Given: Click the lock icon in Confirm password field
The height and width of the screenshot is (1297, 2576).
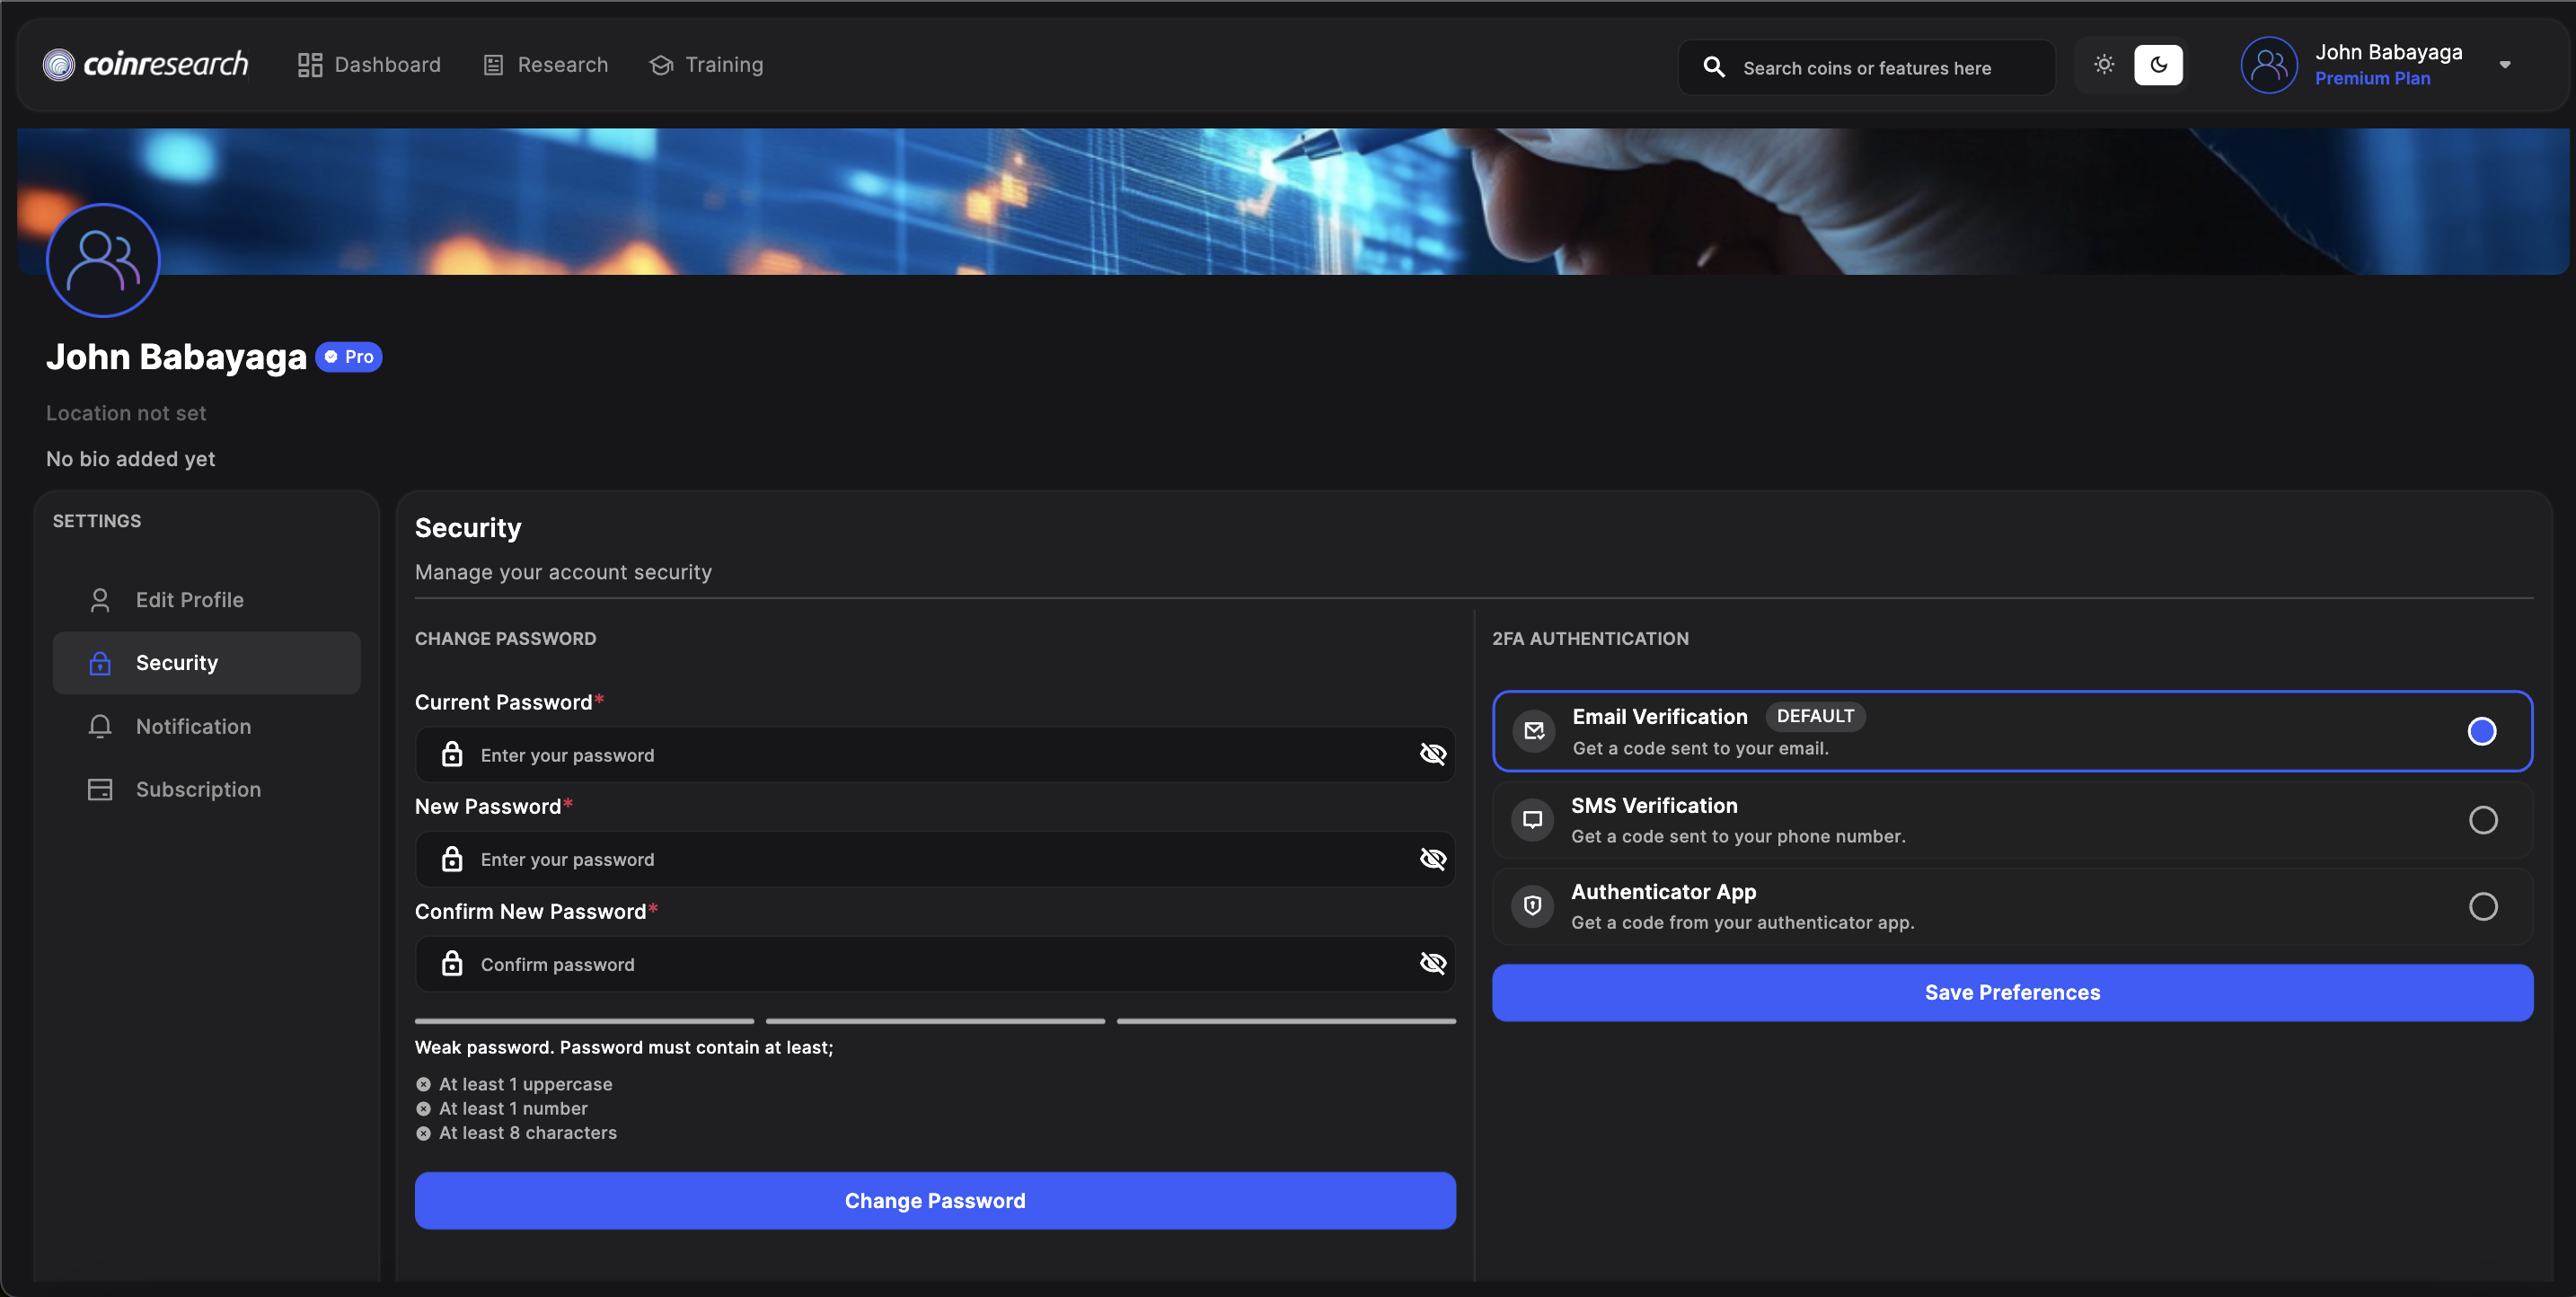Looking at the screenshot, I should 452,963.
